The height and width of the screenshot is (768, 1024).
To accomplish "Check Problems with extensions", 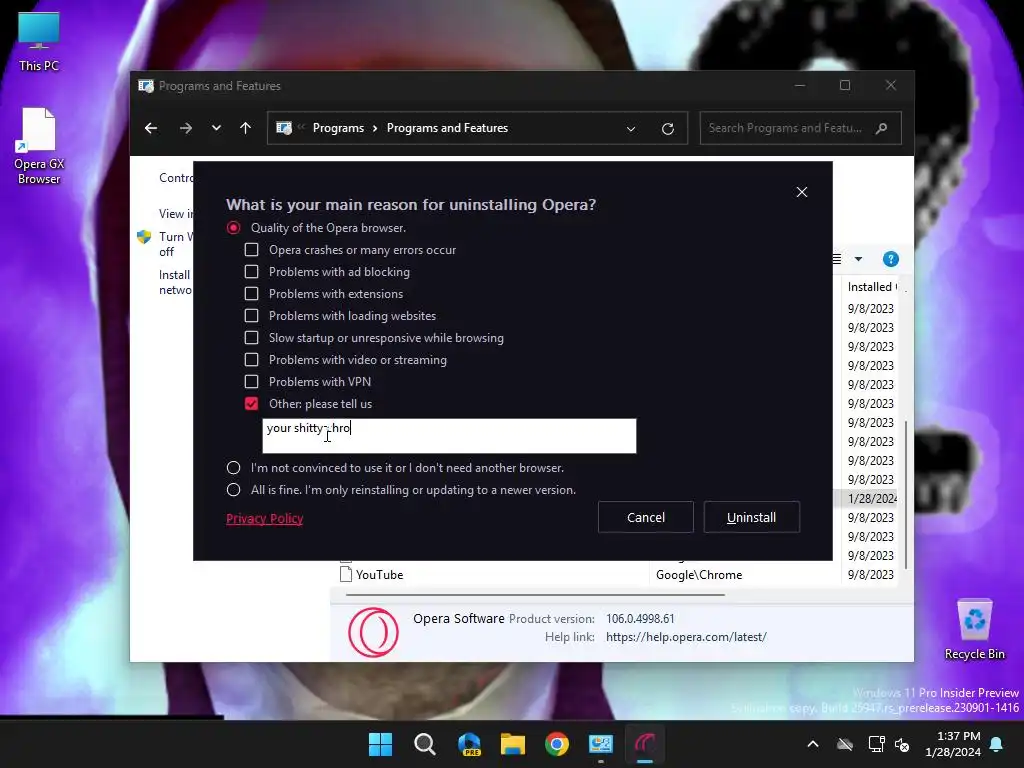I will (x=251, y=294).
